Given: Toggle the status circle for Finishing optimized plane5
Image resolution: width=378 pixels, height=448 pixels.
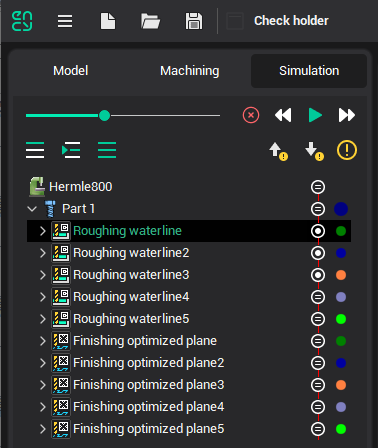Looking at the screenshot, I should [x=318, y=429].
